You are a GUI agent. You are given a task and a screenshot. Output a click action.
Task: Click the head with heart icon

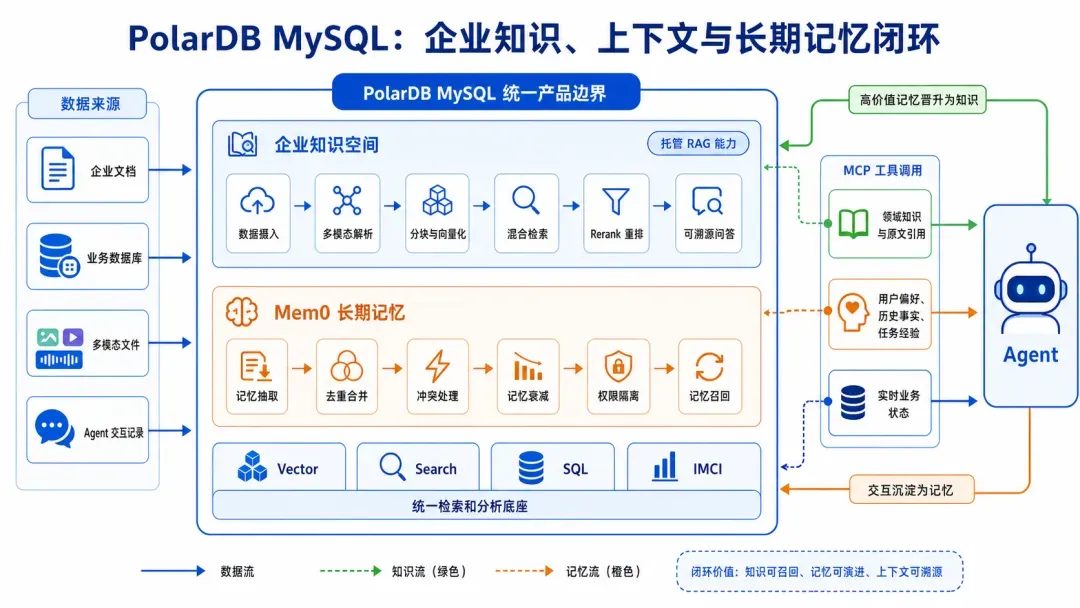[x=852, y=313]
